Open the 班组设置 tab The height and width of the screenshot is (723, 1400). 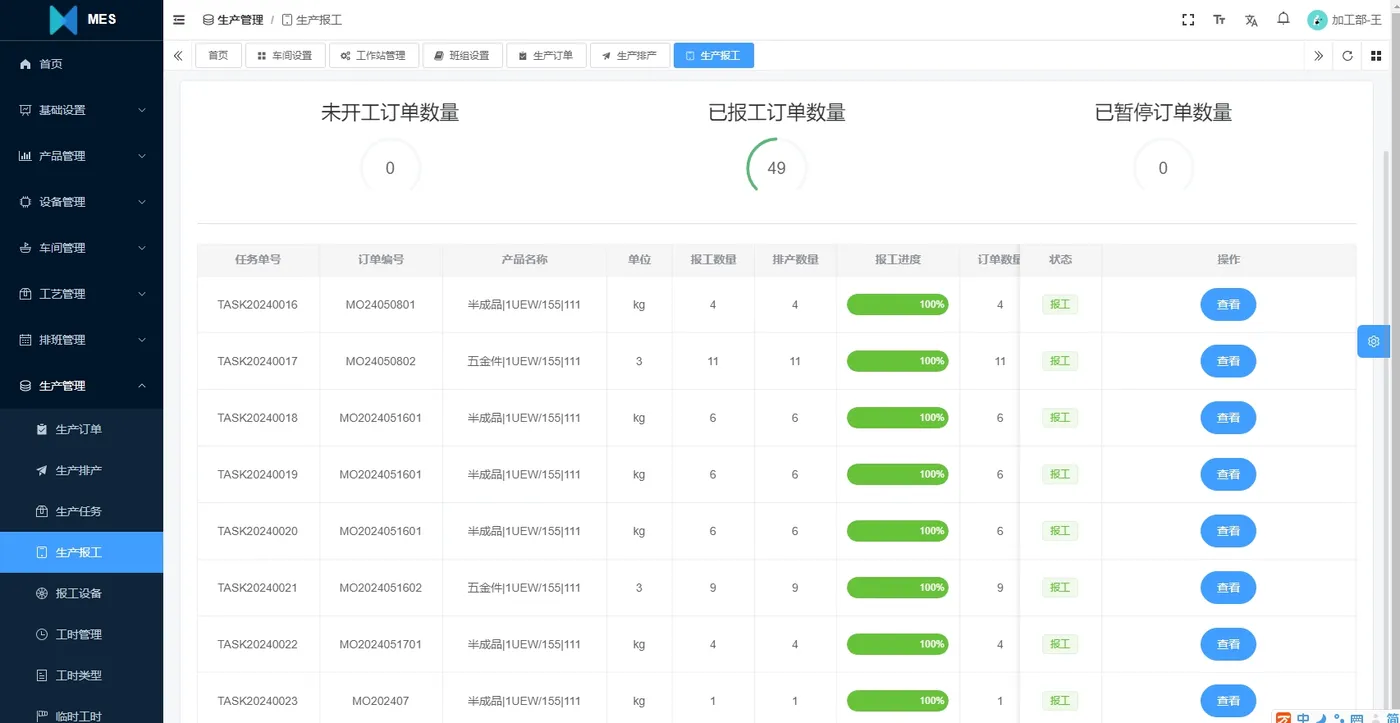(x=463, y=55)
